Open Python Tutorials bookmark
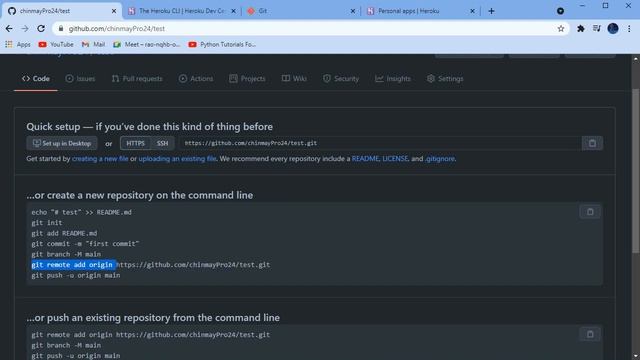Image resolution: width=640 pixels, height=360 pixels. pyautogui.click(x=222, y=44)
